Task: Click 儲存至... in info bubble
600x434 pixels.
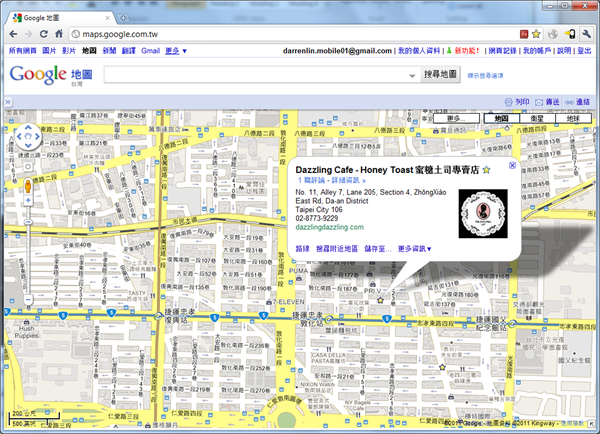Action: [x=378, y=249]
